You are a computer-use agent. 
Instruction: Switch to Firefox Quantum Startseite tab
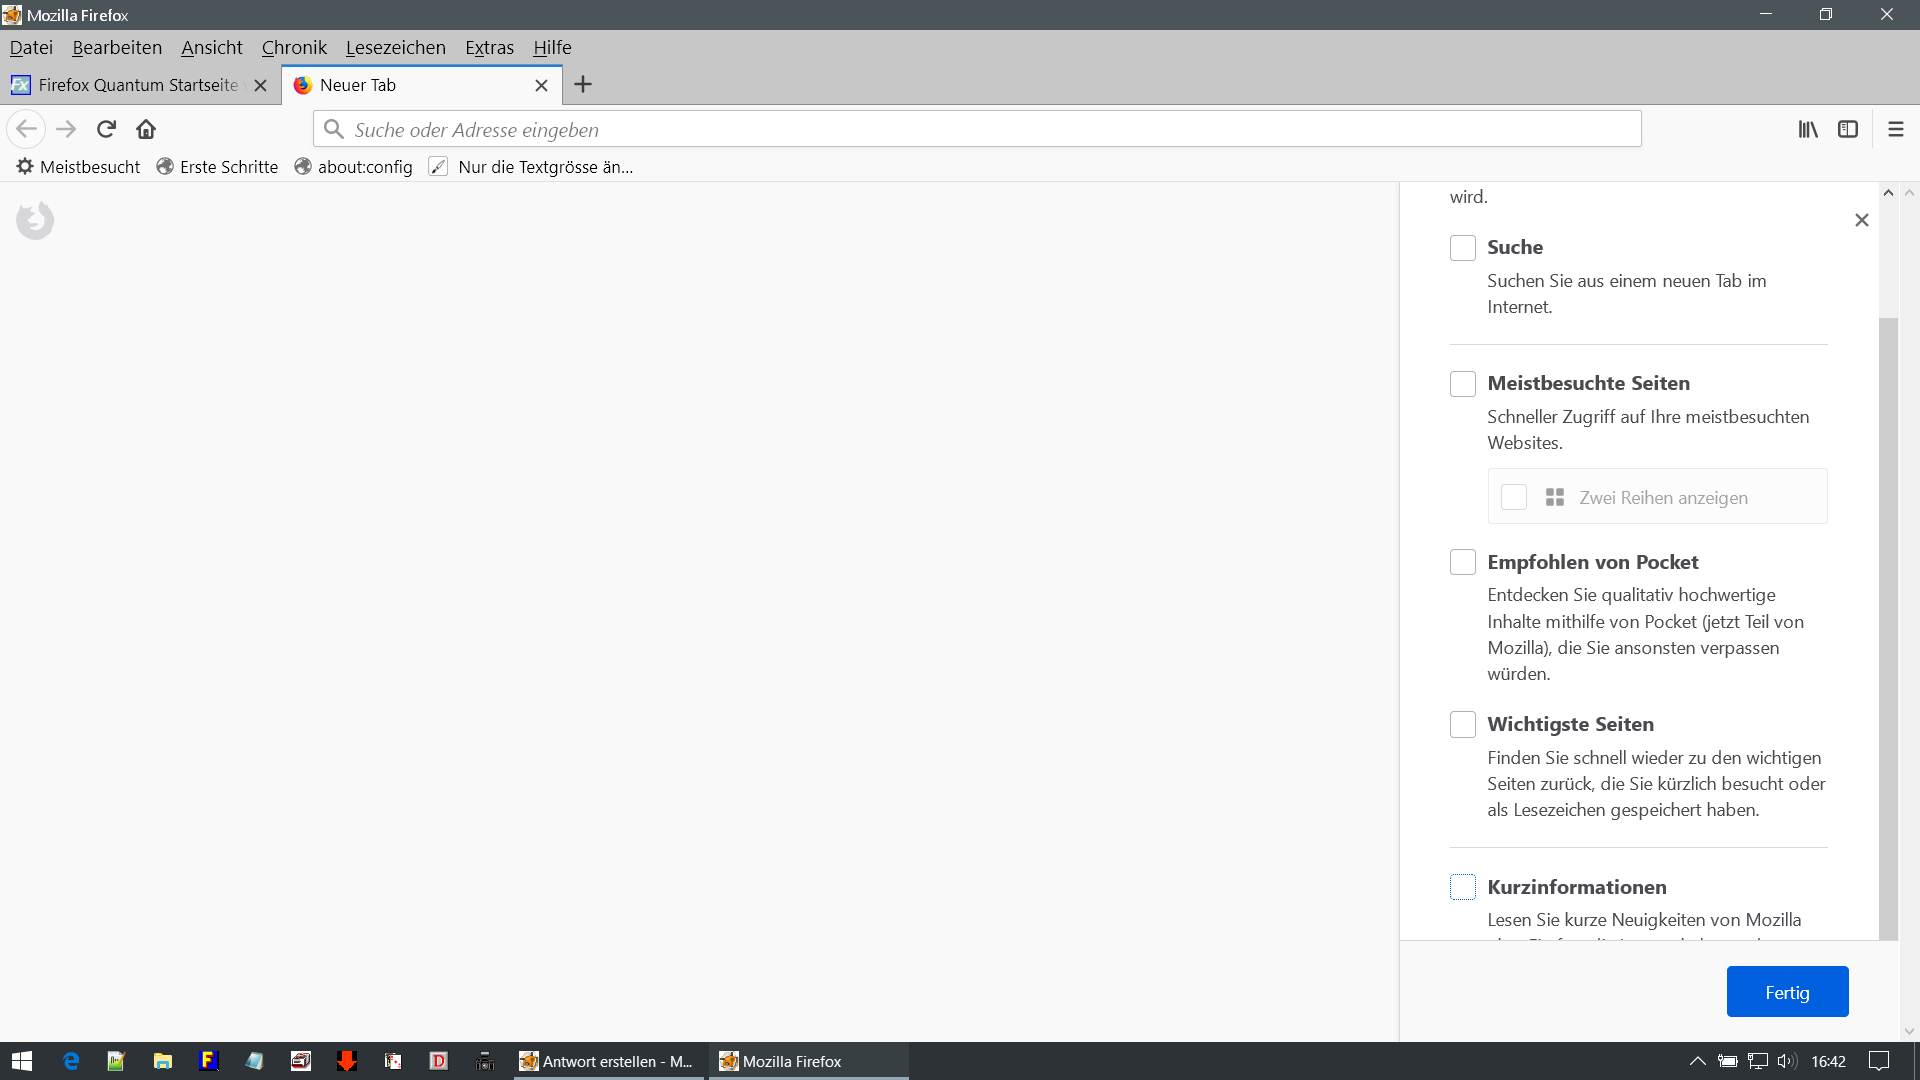(138, 86)
